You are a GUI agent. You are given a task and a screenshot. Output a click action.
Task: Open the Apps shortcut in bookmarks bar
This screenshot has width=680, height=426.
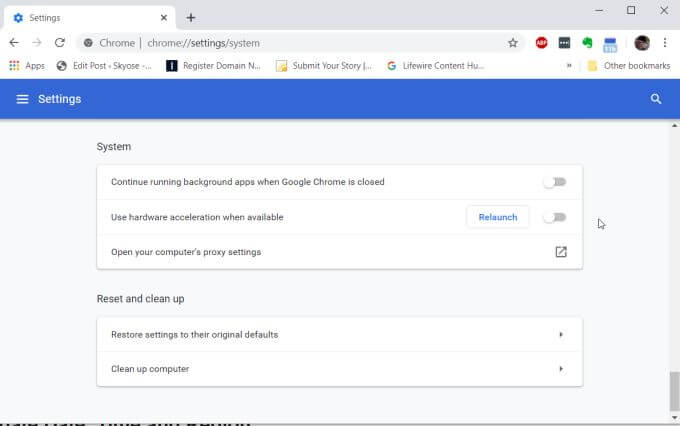27,66
